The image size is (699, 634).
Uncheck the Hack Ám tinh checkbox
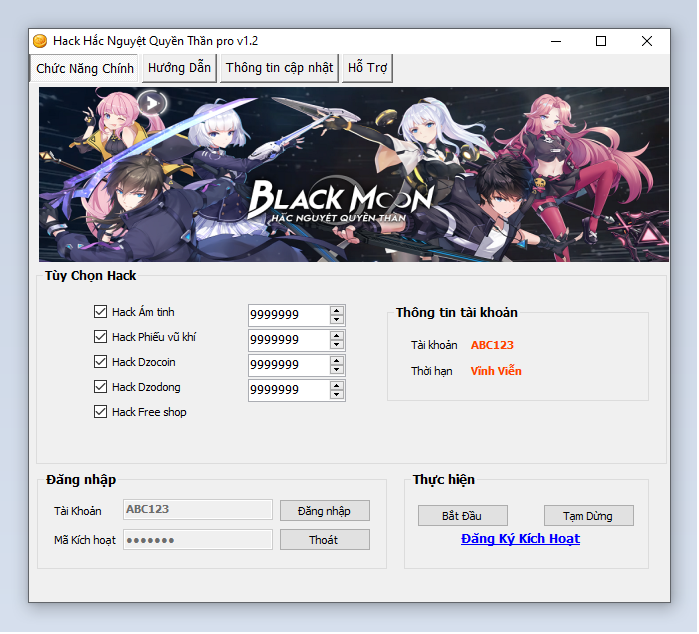point(100,312)
